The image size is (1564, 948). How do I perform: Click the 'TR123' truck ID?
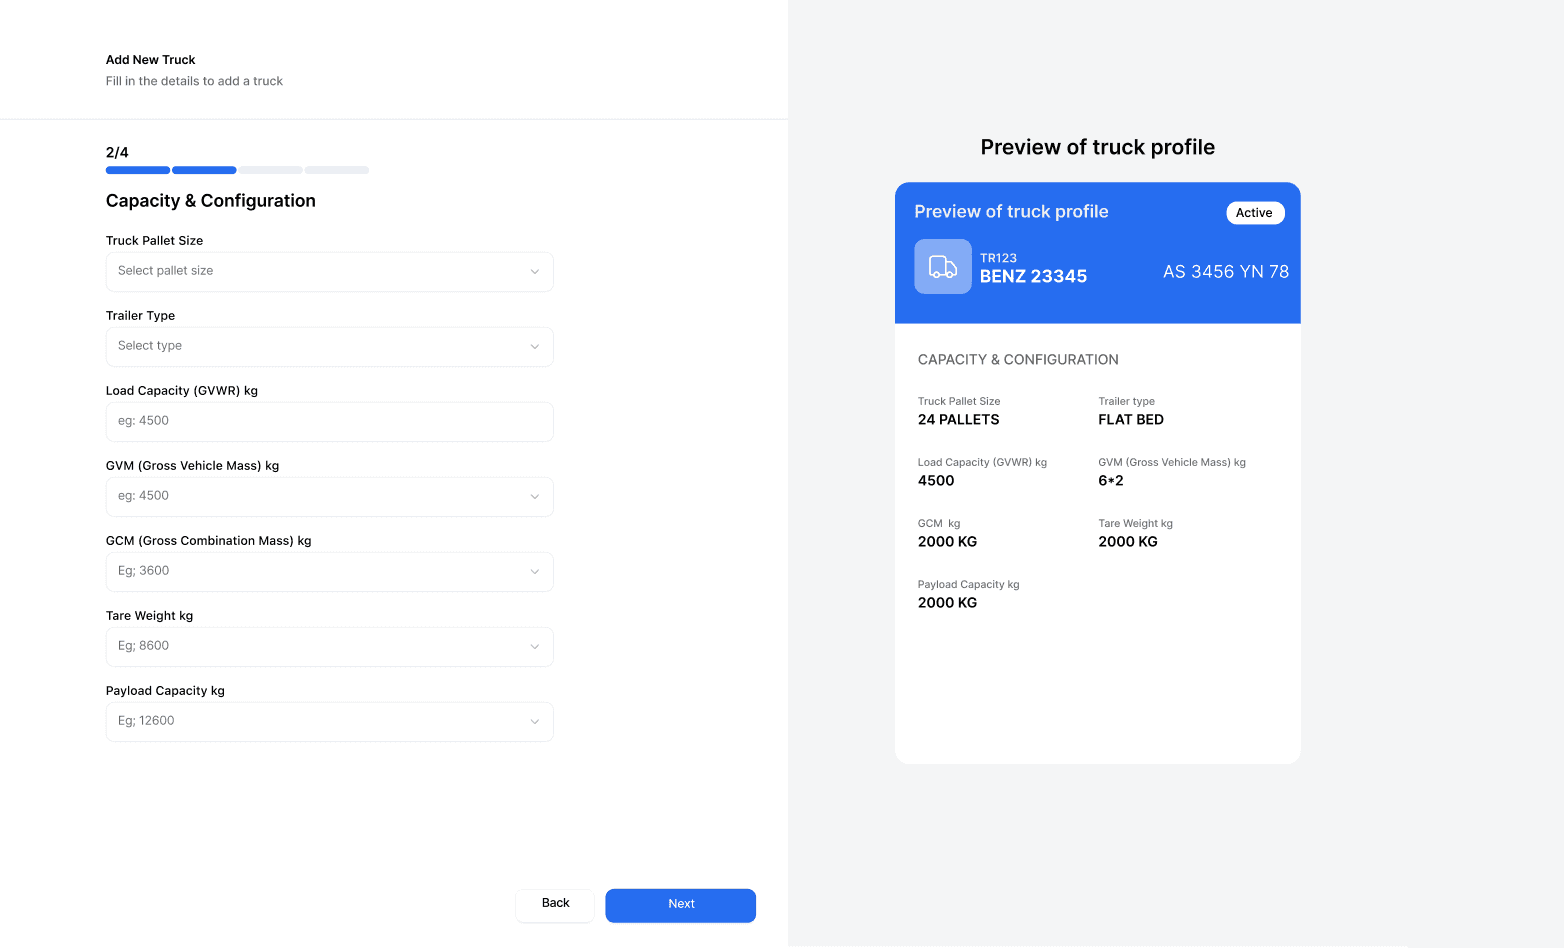[998, 258]
